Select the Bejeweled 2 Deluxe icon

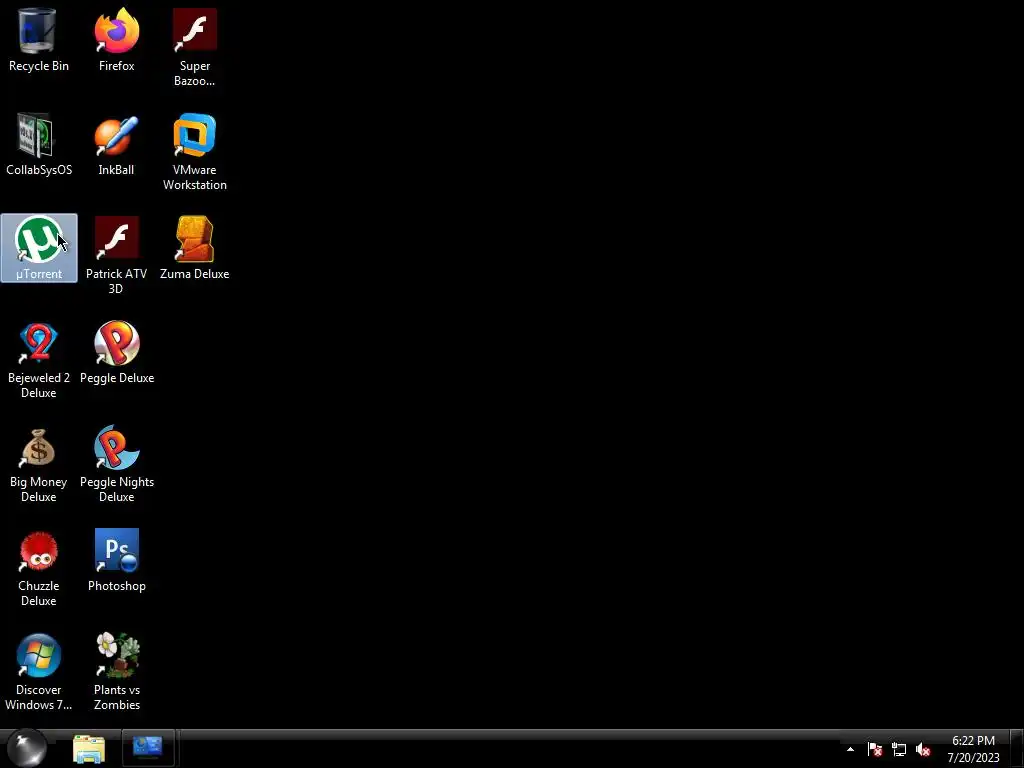39,359
